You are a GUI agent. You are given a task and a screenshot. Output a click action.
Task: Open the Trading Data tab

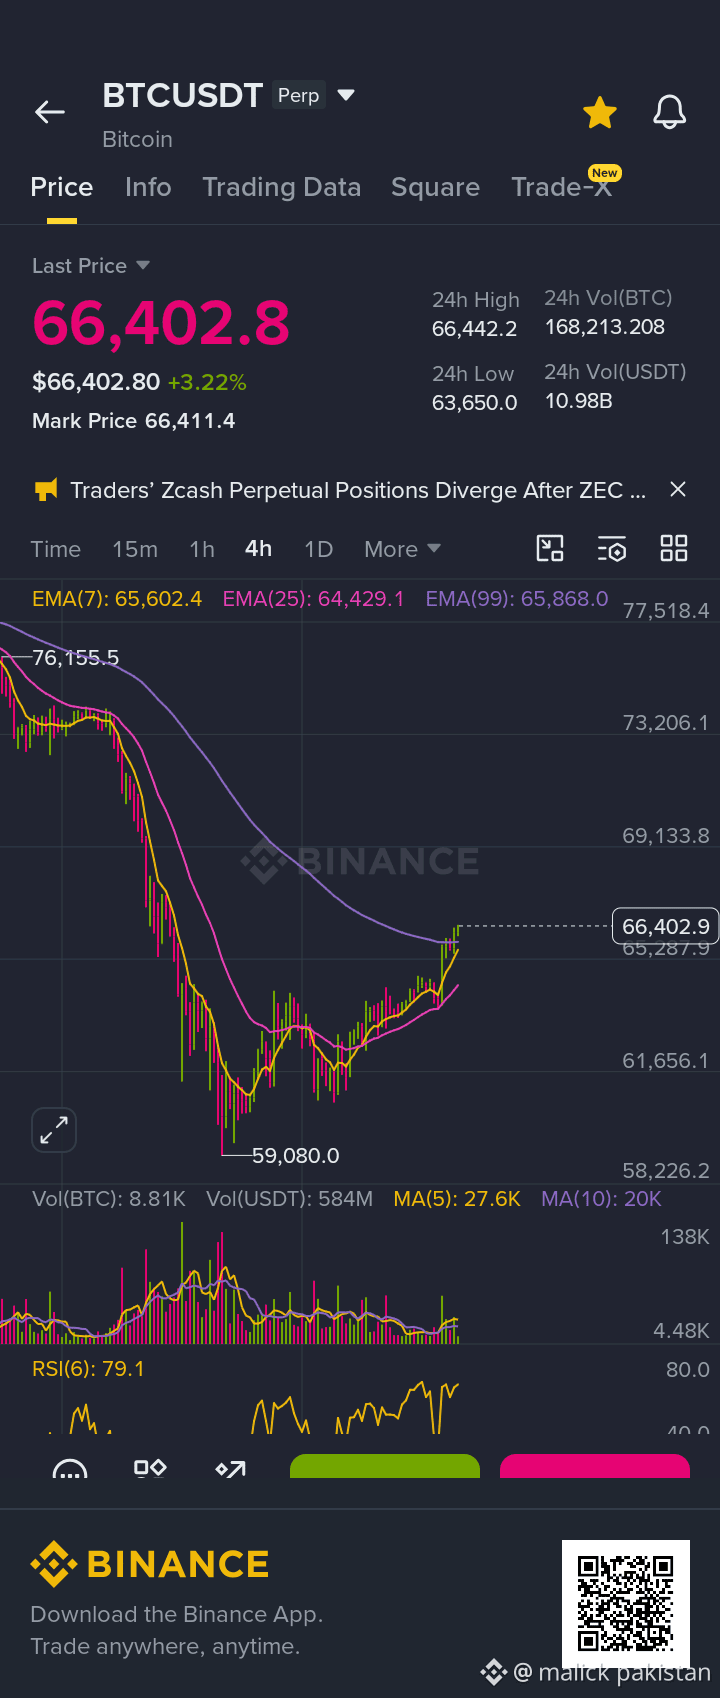(x=281, y=187)
